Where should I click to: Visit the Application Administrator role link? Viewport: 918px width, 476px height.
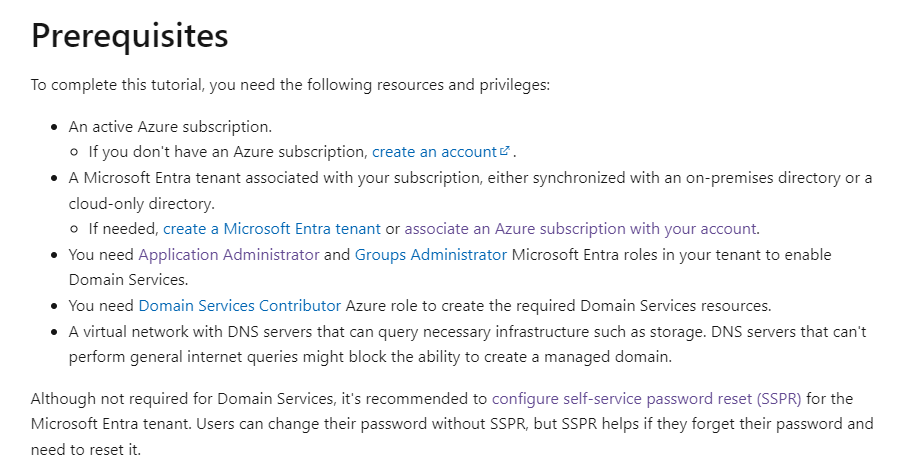point(229,255)
